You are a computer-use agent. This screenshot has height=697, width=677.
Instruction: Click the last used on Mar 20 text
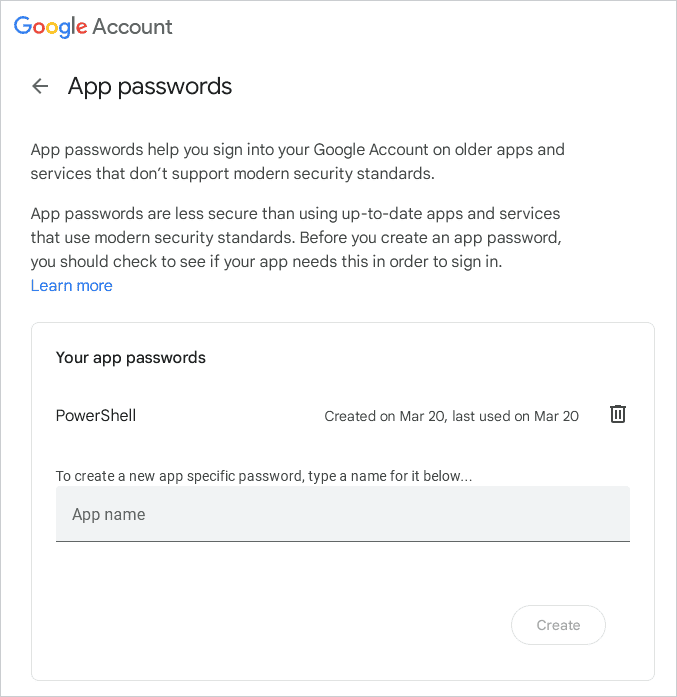coord(515,416)
